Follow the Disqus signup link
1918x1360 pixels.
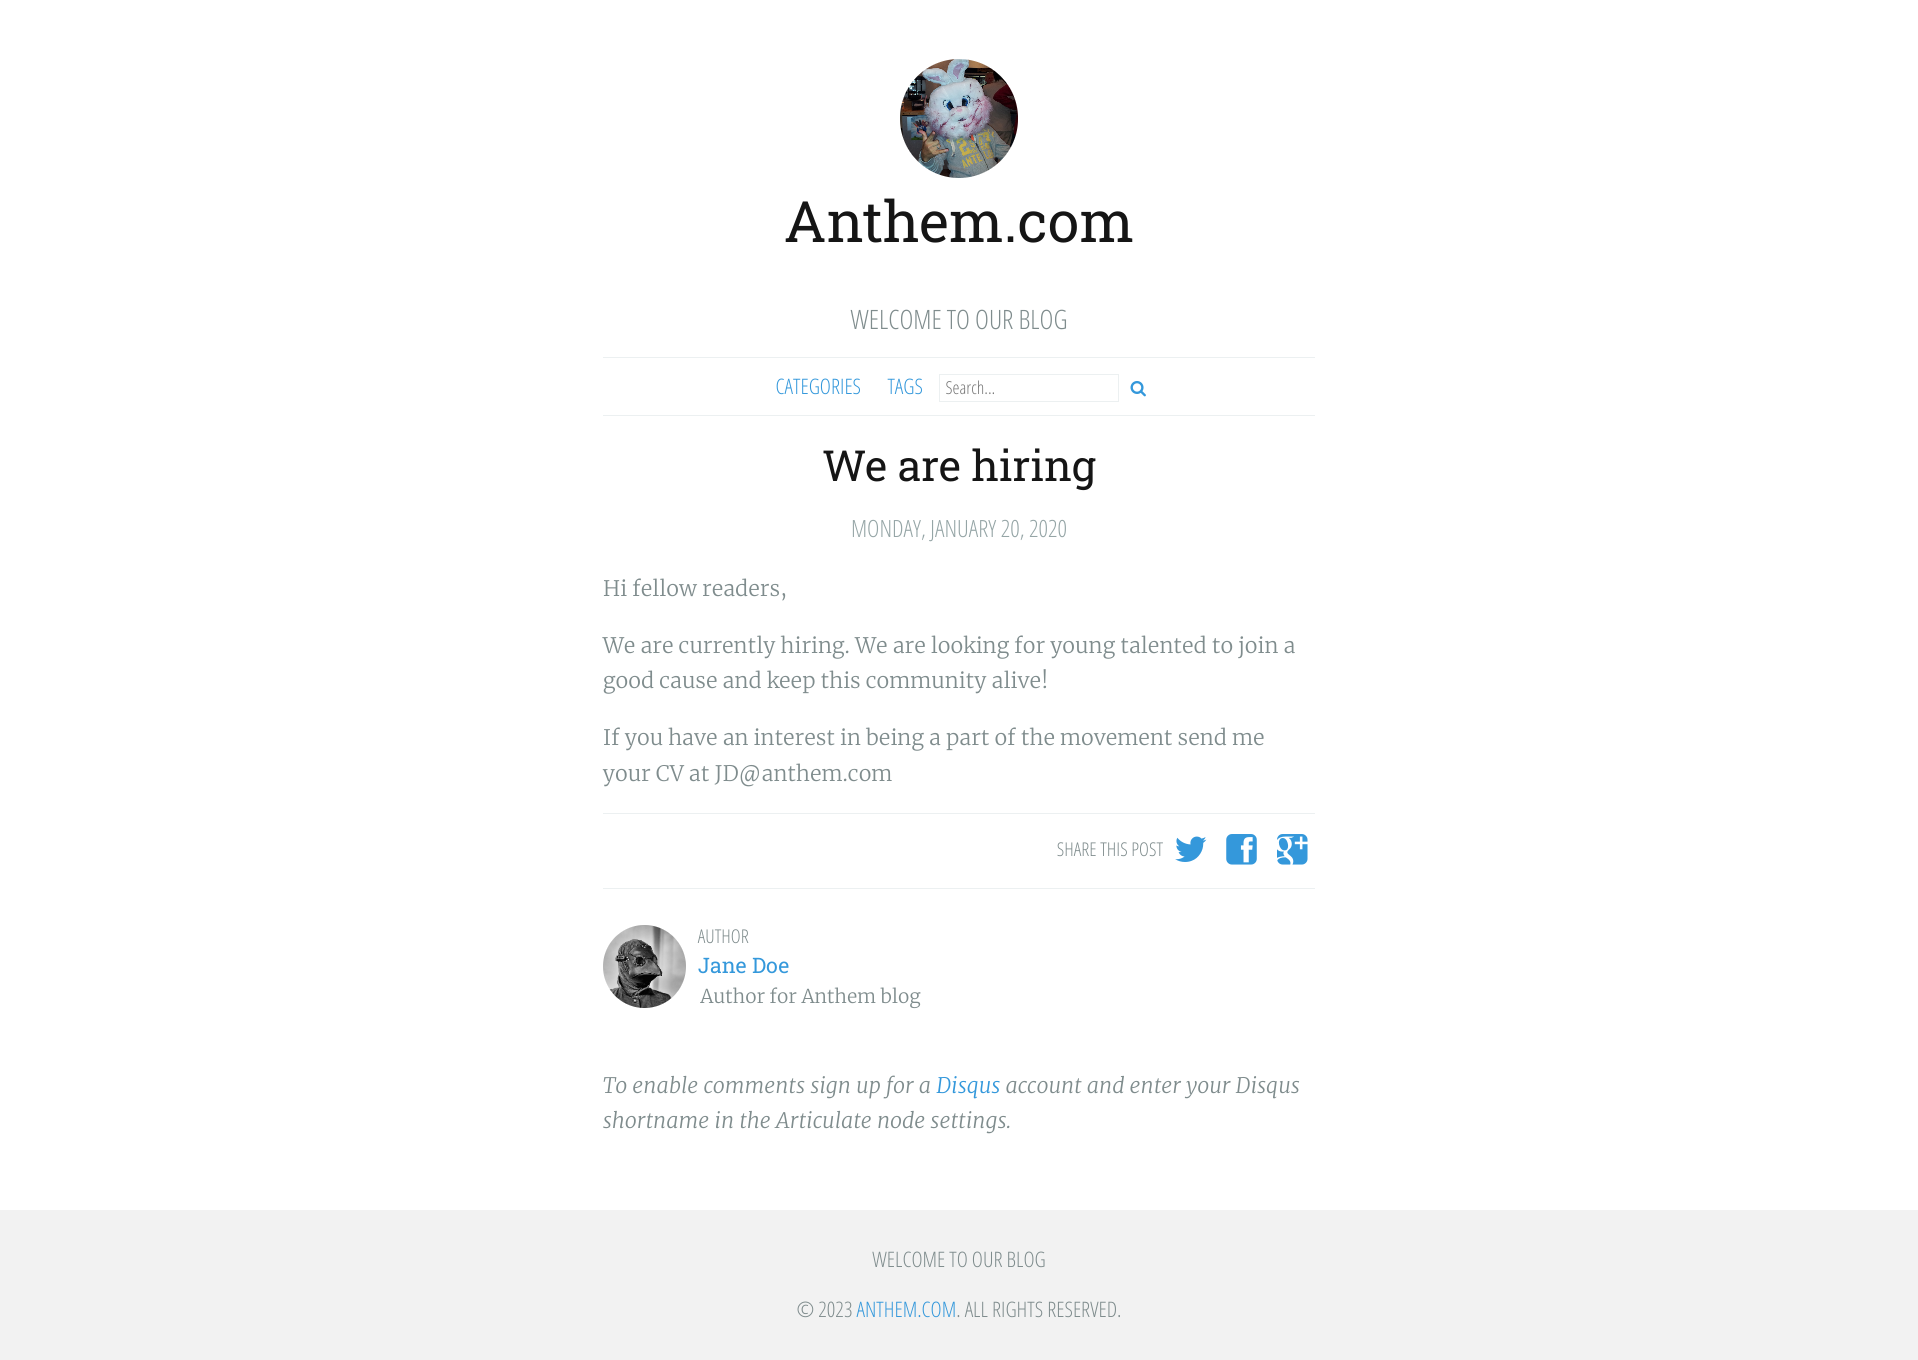967,1086
